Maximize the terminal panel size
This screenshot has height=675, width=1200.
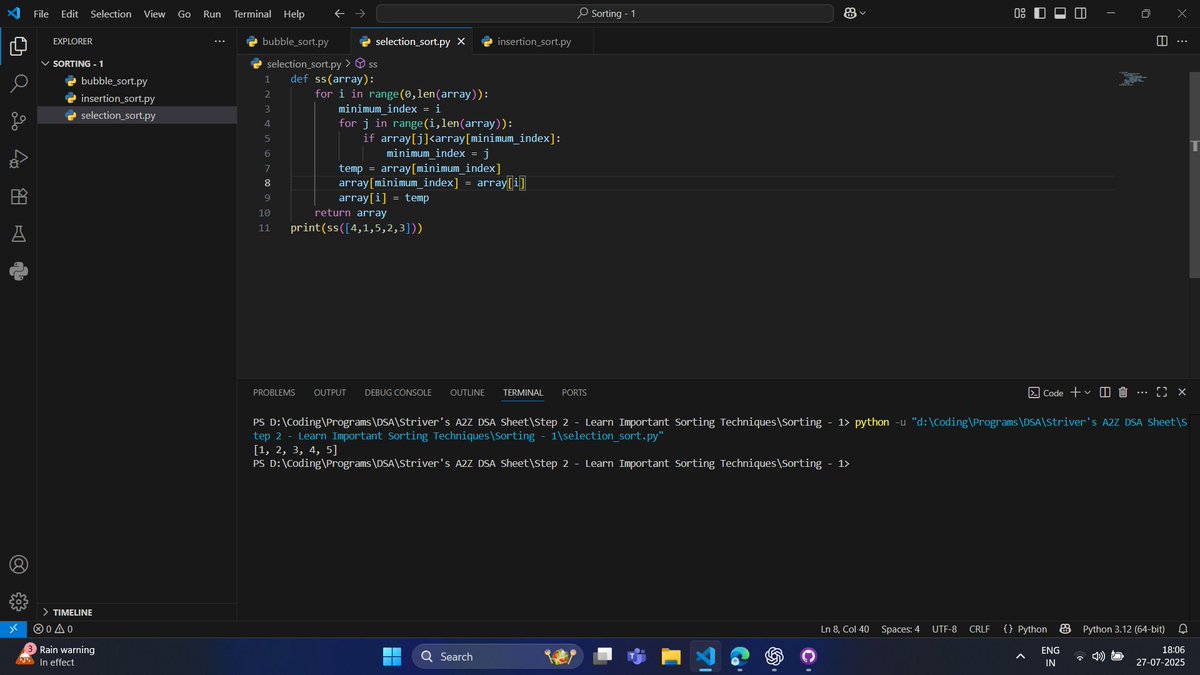pos(1162,393)
